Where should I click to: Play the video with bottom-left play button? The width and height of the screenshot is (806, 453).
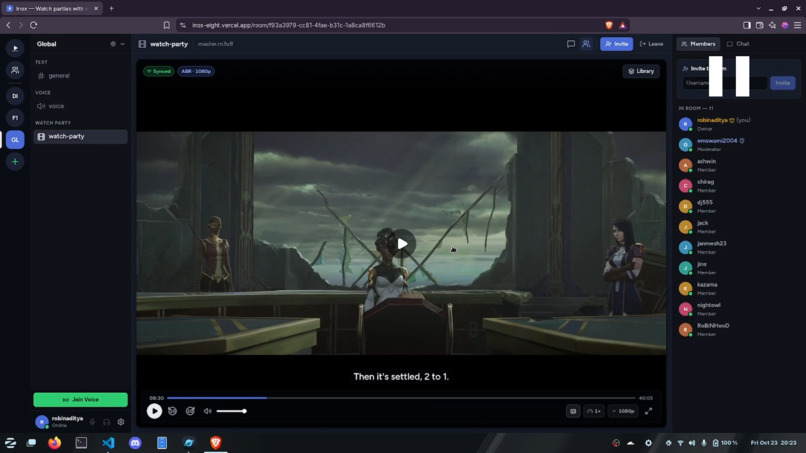pos(154,411)
